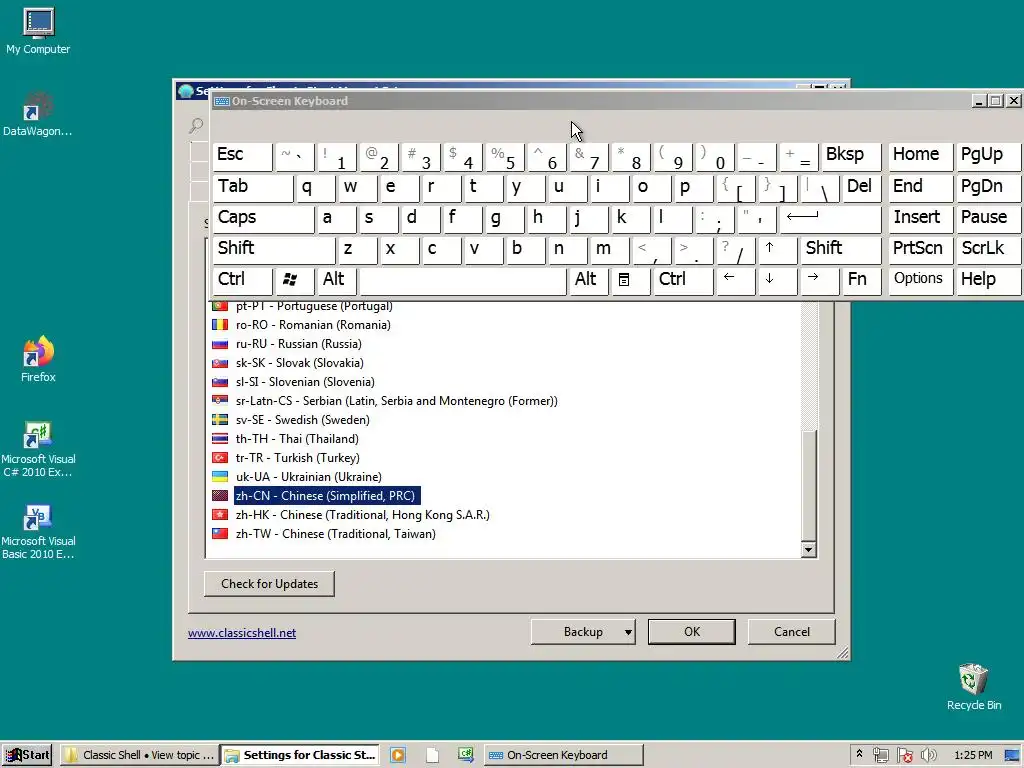
Task: Click the right arrow key on keyboard
Action: pos(818,280)
